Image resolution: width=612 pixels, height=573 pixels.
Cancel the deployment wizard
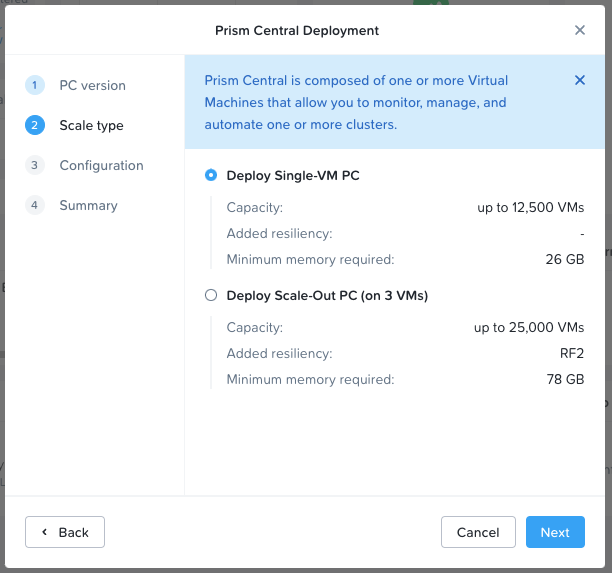click(478, 532)
